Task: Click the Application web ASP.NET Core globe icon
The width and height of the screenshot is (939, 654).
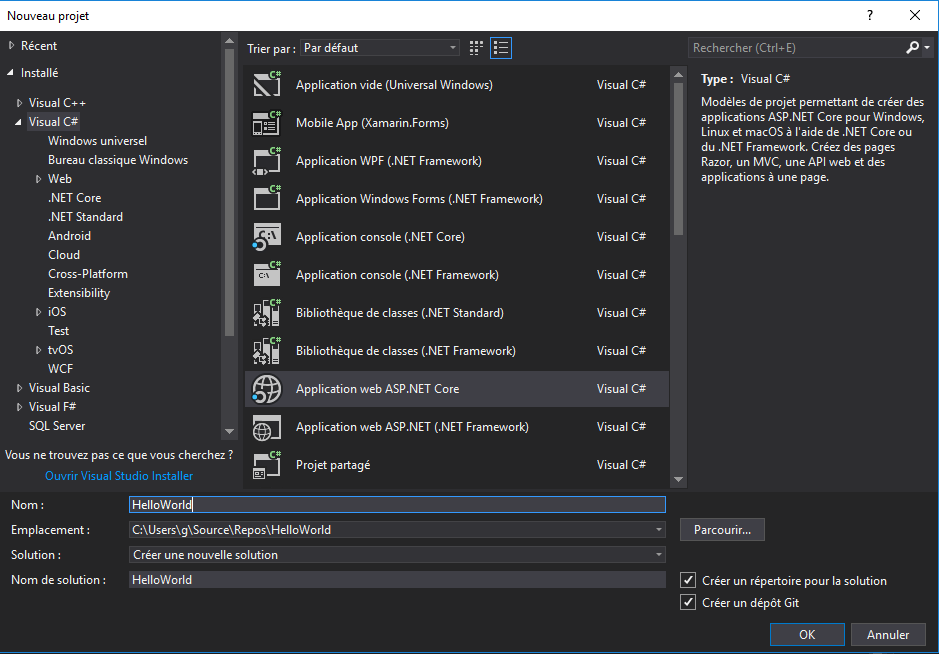Action: [x=267, y=389]
